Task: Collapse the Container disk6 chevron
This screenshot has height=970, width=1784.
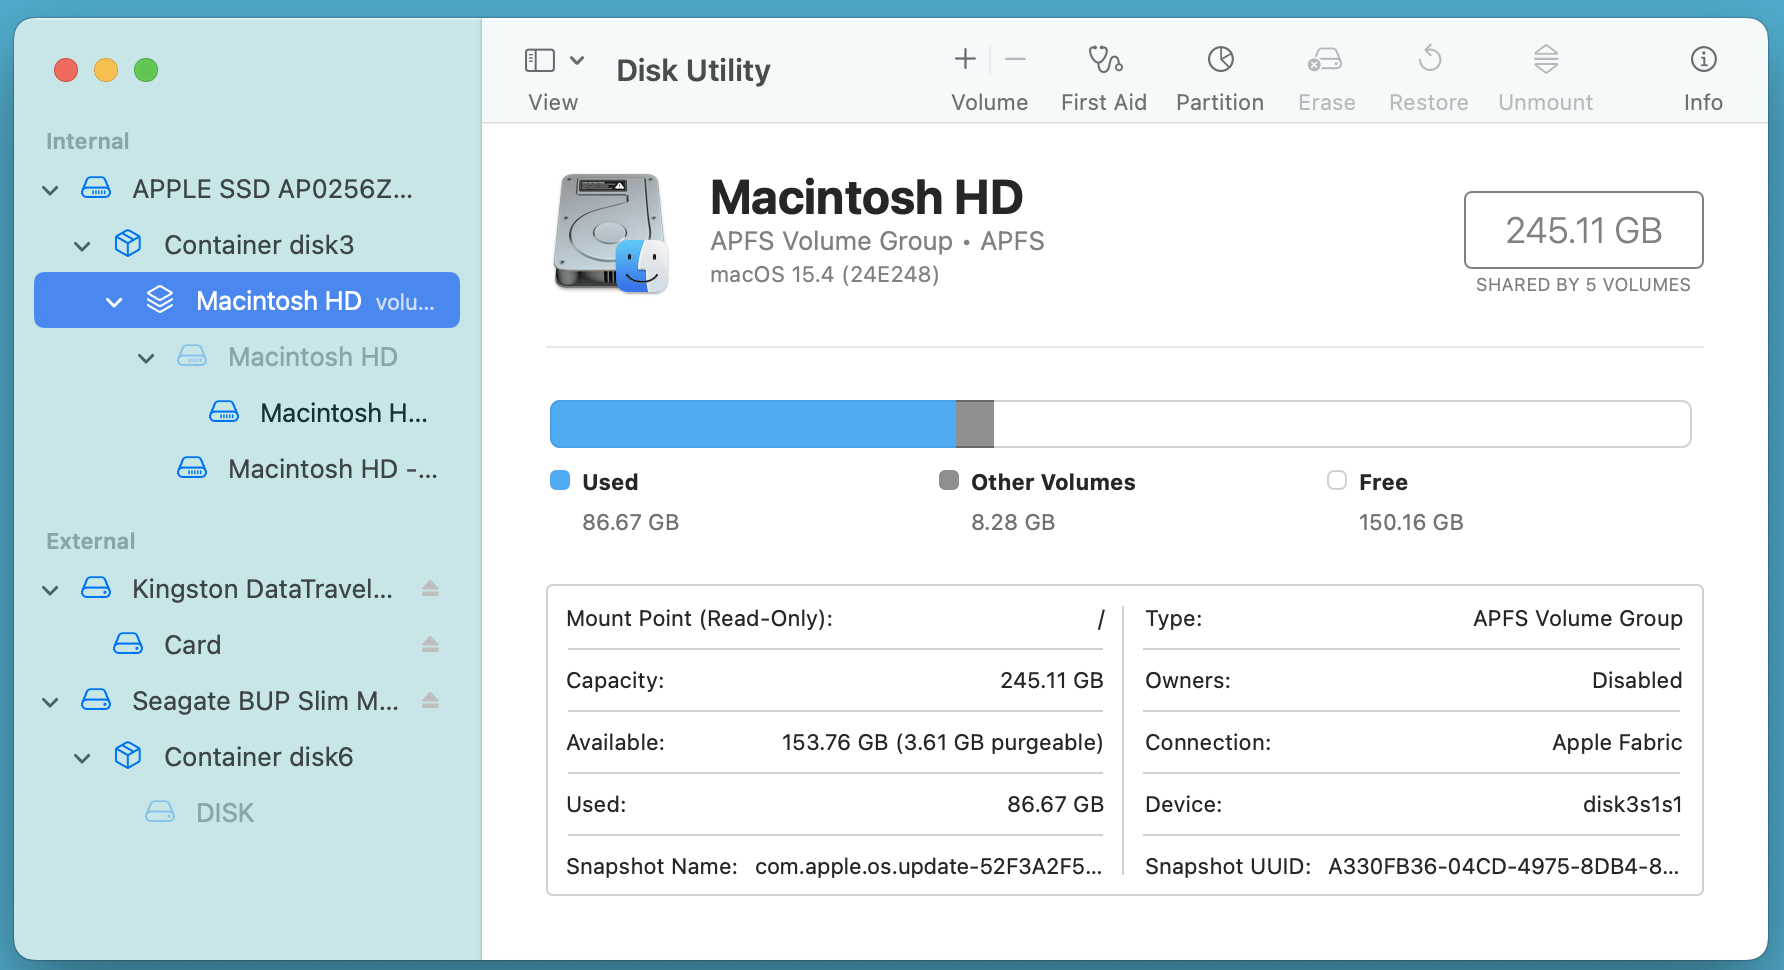Action: click(82, 758)
